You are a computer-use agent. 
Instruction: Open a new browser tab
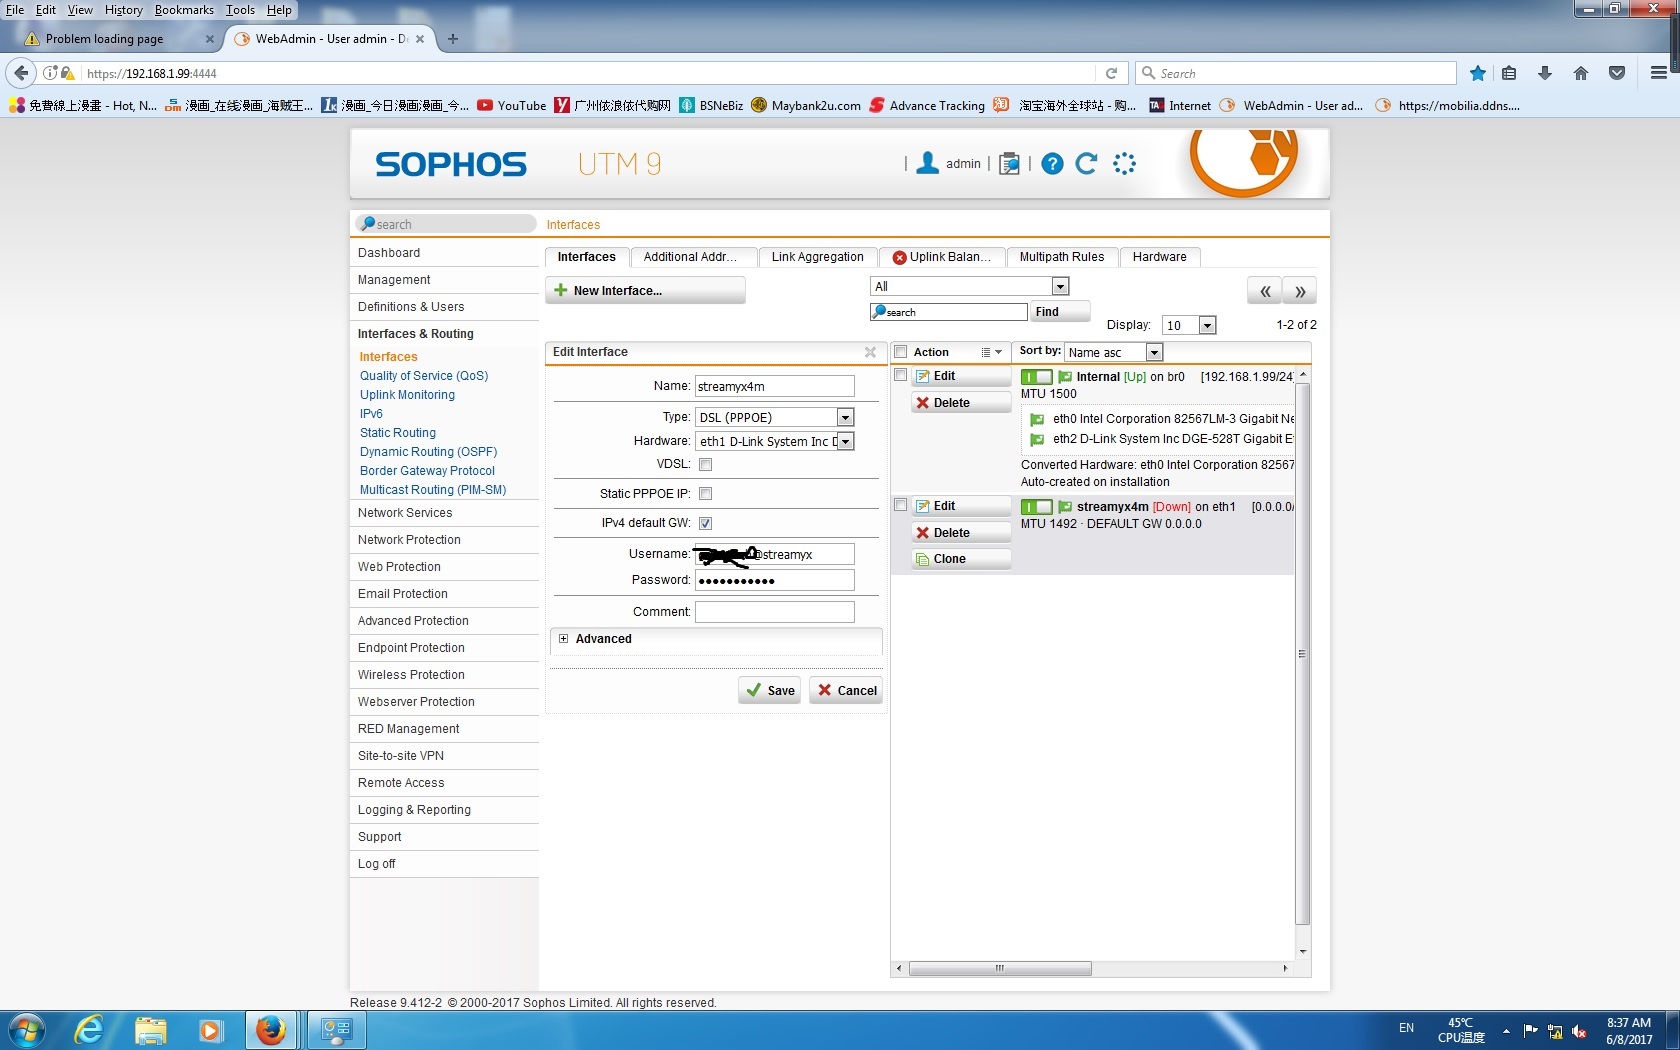(x=453, y=39)
